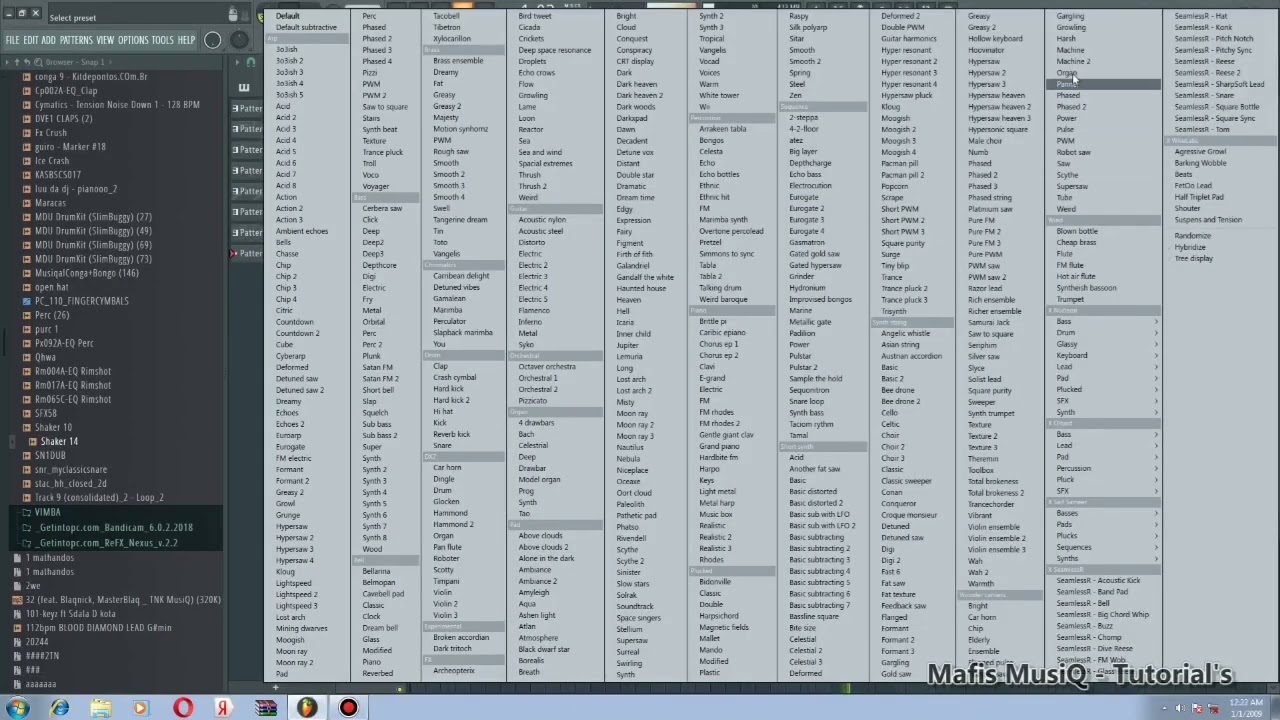Choose the Default preset

(288, 16)
